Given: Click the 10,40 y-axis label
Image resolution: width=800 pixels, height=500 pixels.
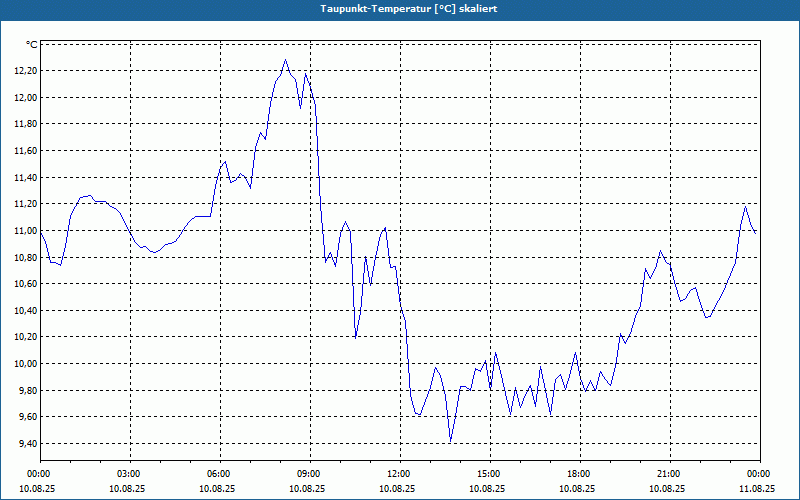Looking at the screenshot, I should (26, 310).
